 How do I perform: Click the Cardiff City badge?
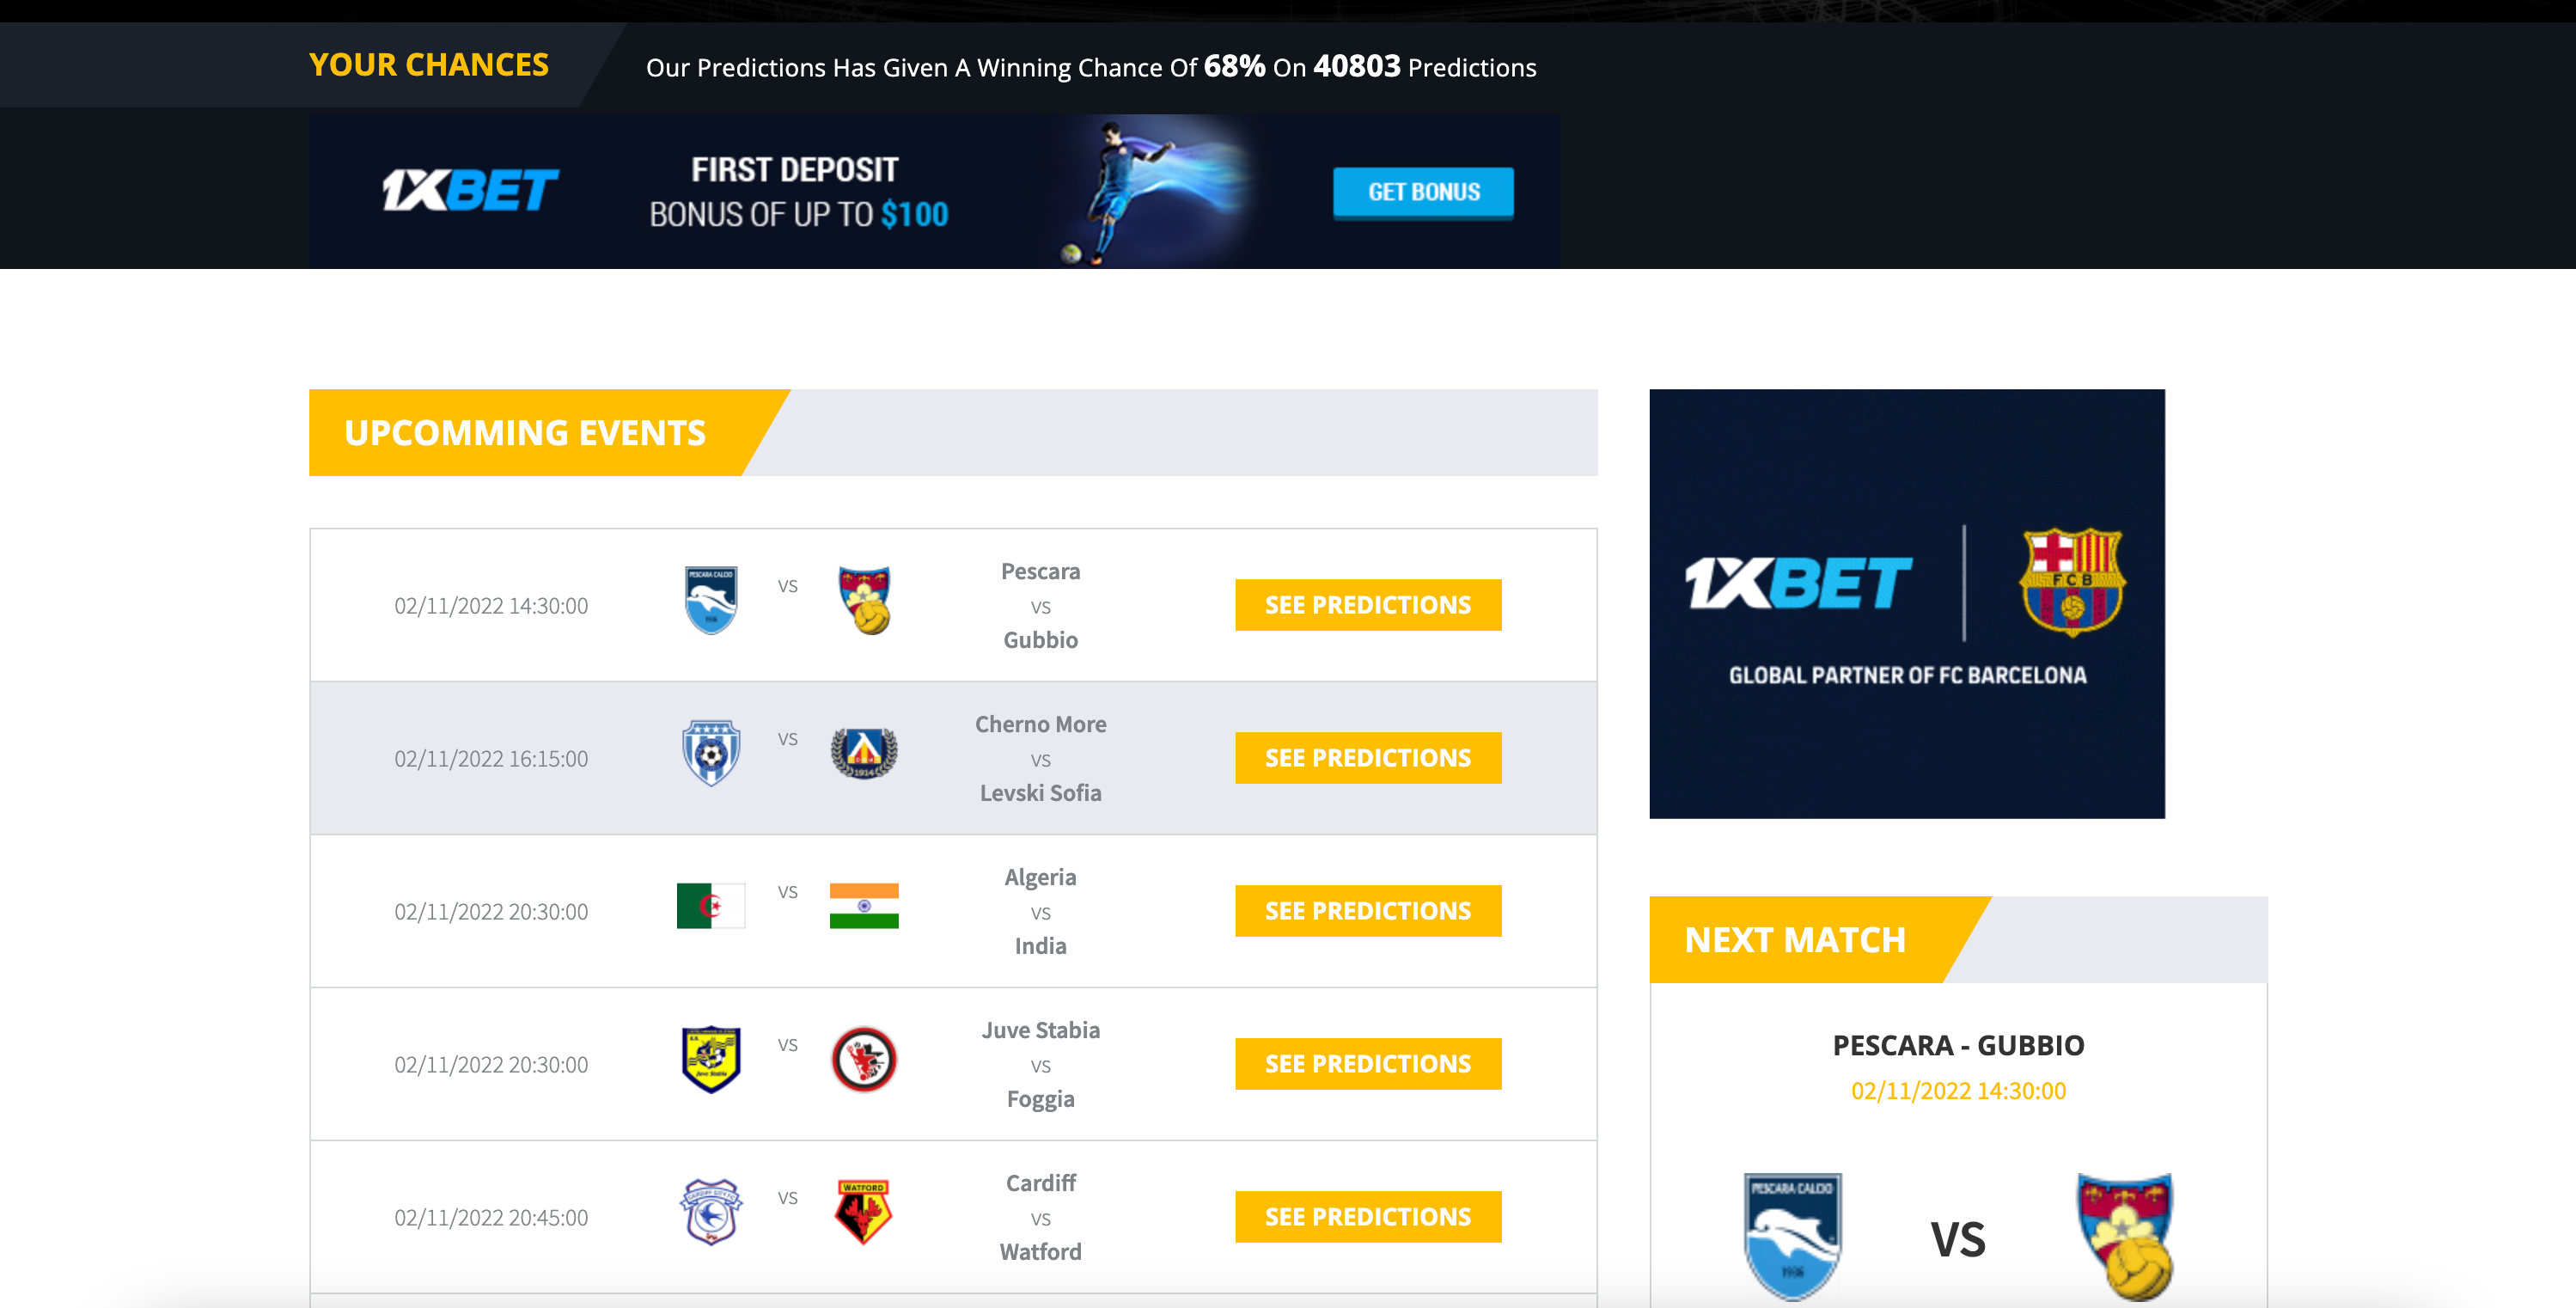click(711, 1212)
